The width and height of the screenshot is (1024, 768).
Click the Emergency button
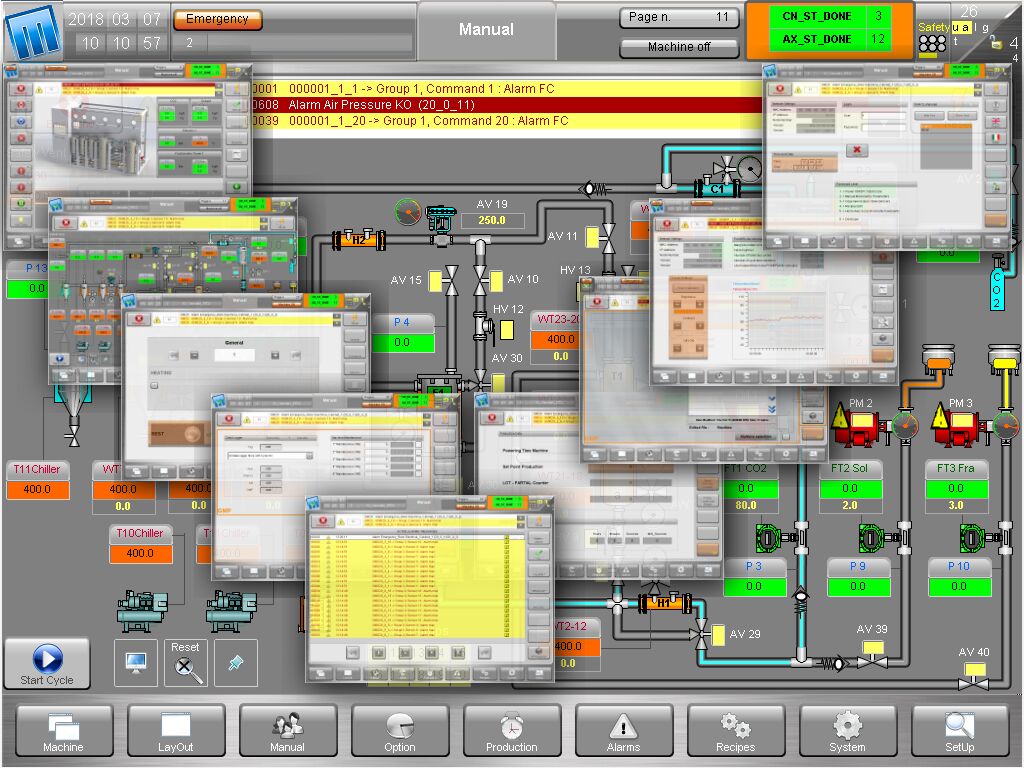[217, 20]
